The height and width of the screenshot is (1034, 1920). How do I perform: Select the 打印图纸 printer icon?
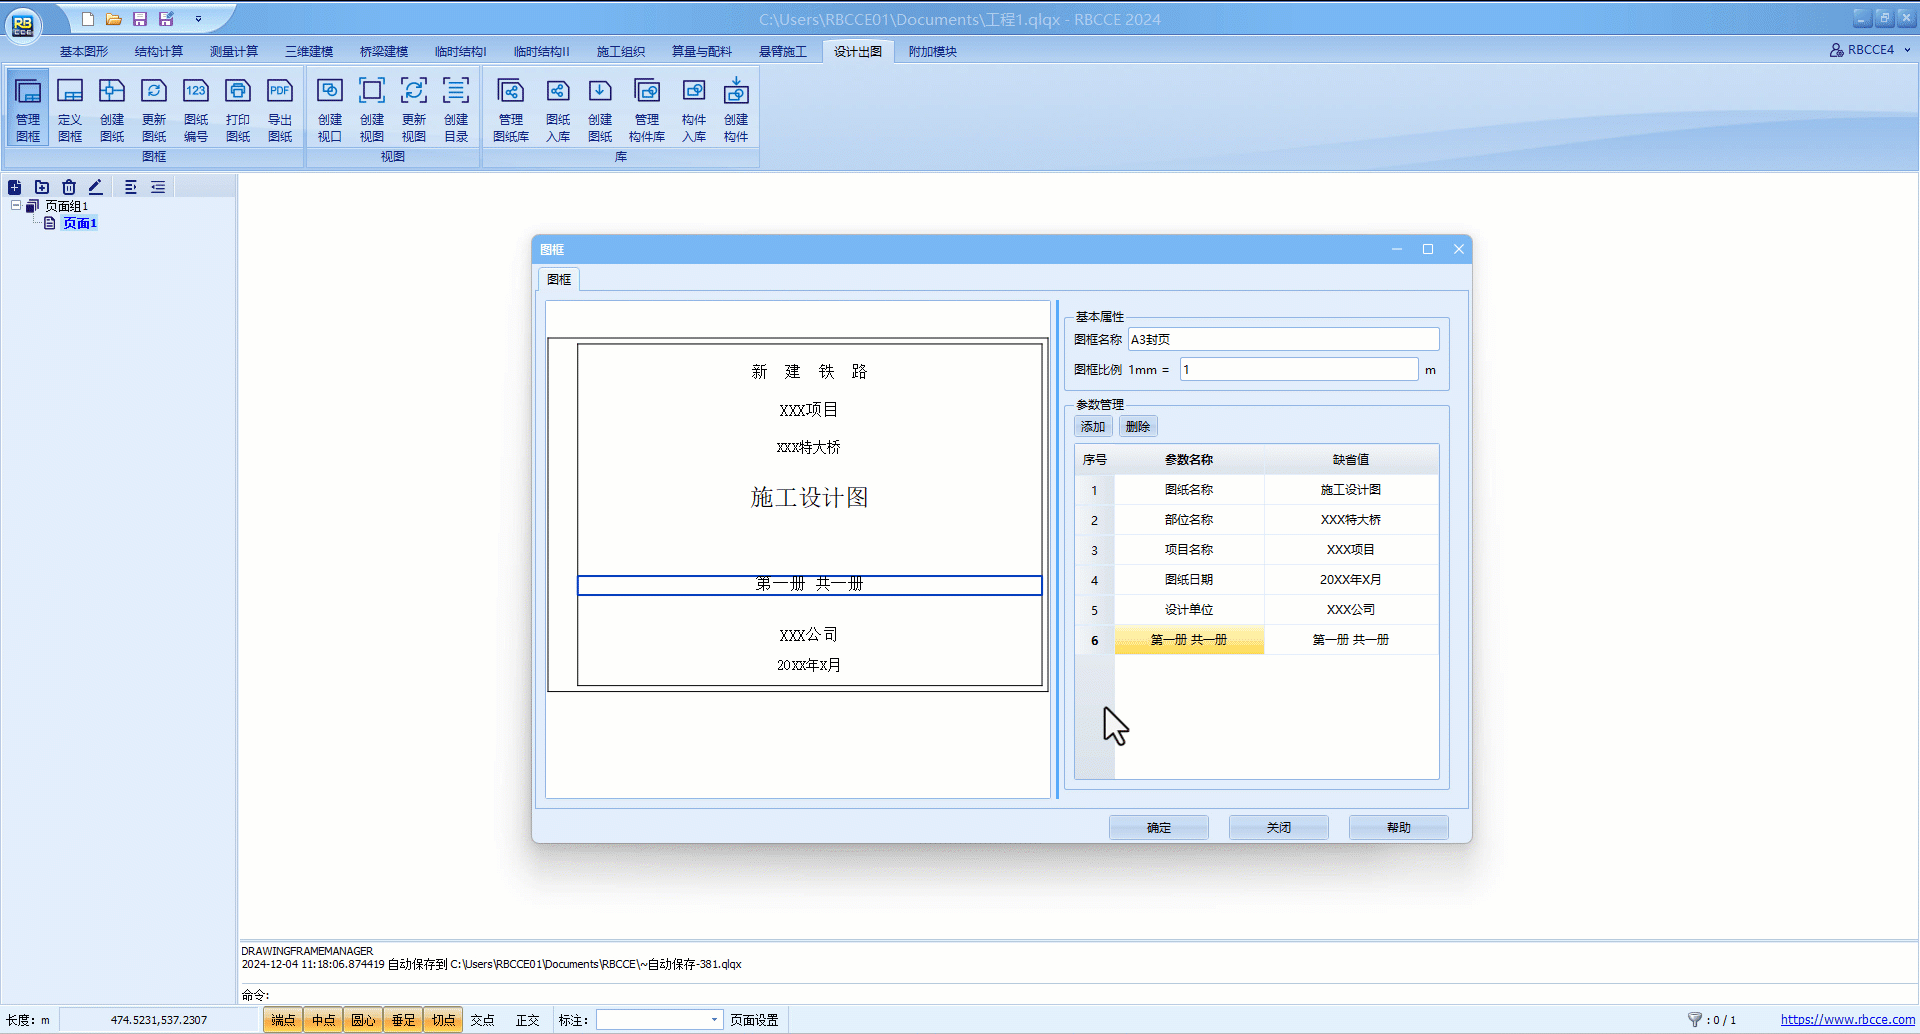(x=238, y=108)
